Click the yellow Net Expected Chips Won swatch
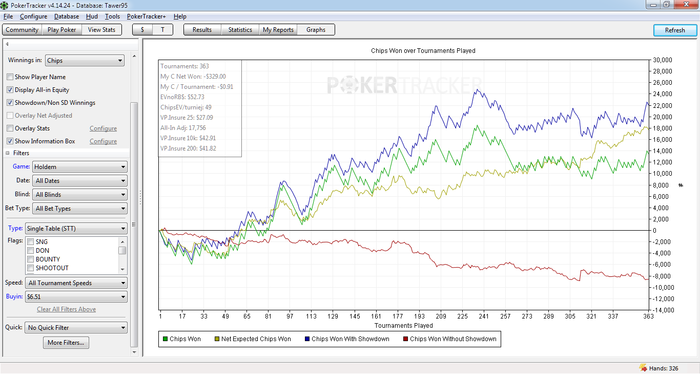 pos(217,339)
